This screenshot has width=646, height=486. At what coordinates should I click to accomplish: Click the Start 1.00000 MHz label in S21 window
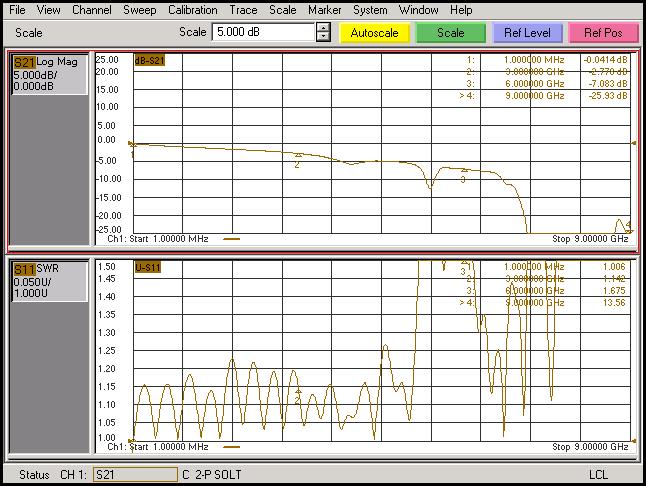click(169, 239)
